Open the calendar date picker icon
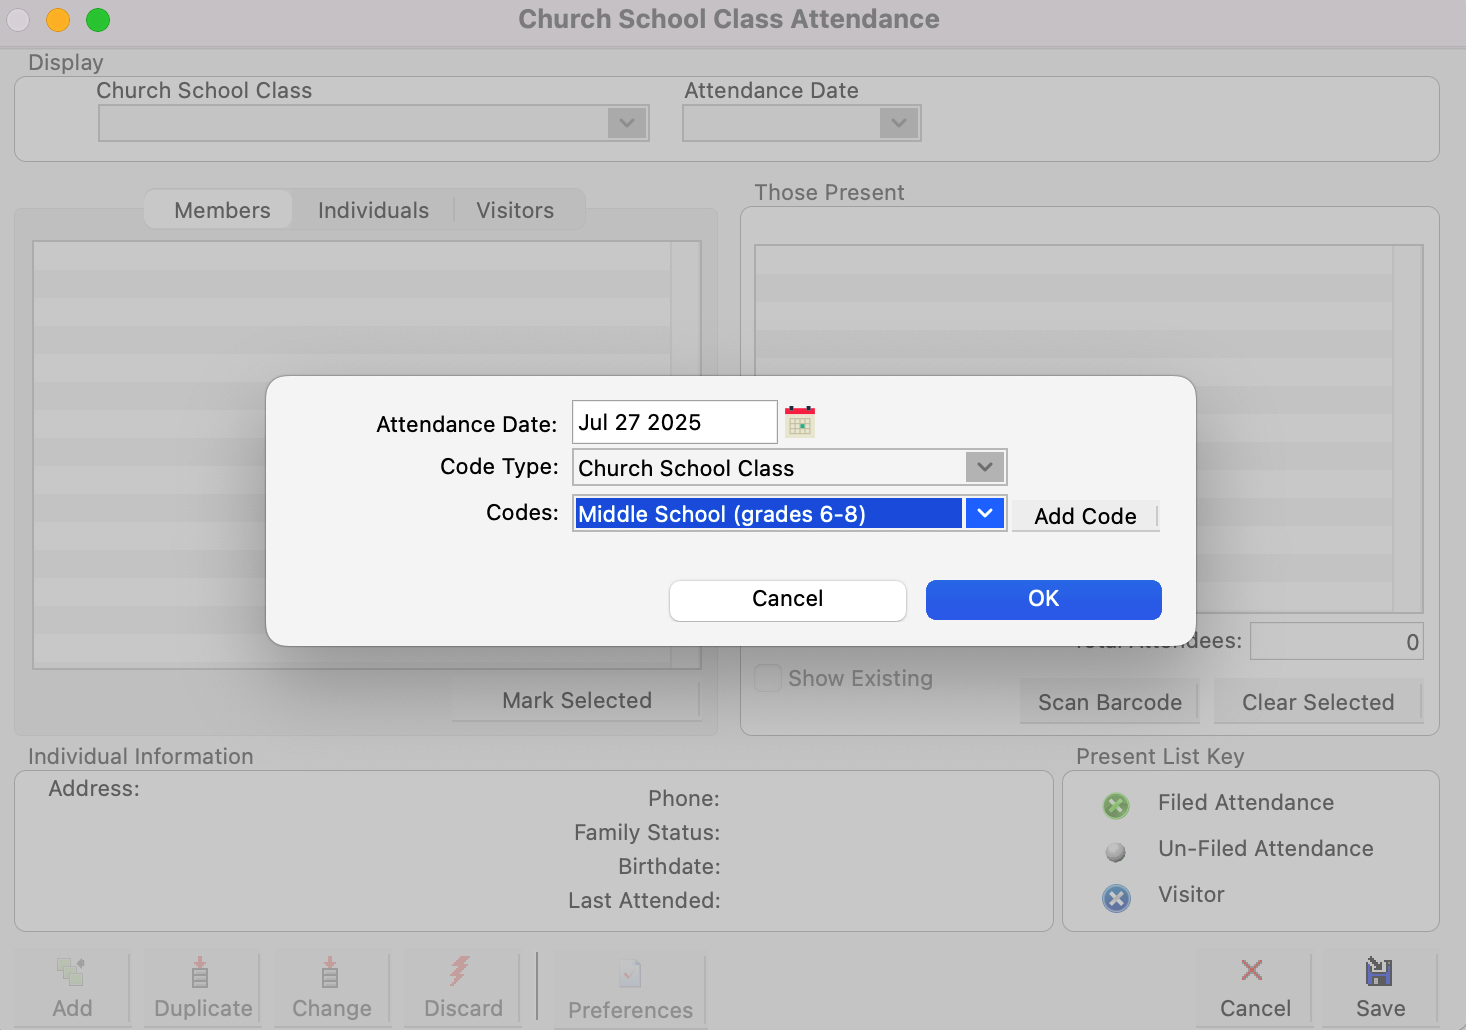The width and height of the screenshot is (1466, 1030). point(799,421)
